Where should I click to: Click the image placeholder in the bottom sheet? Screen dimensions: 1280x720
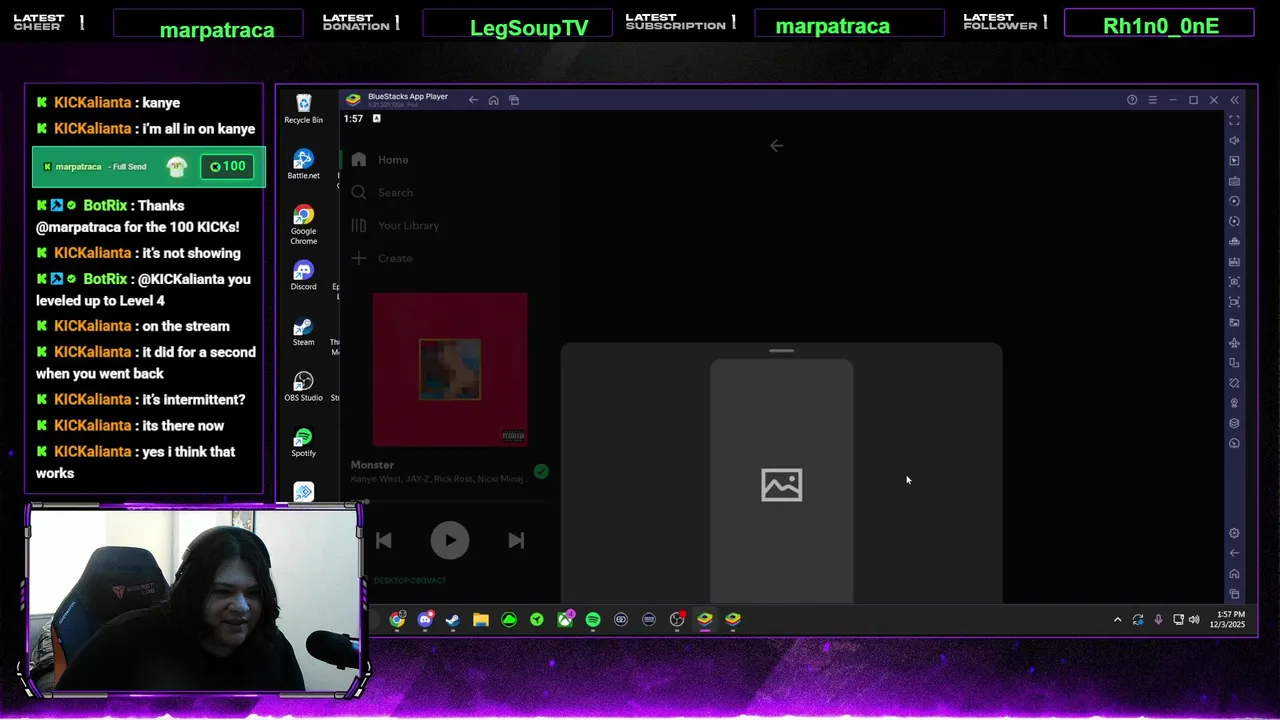click(782, 485)
